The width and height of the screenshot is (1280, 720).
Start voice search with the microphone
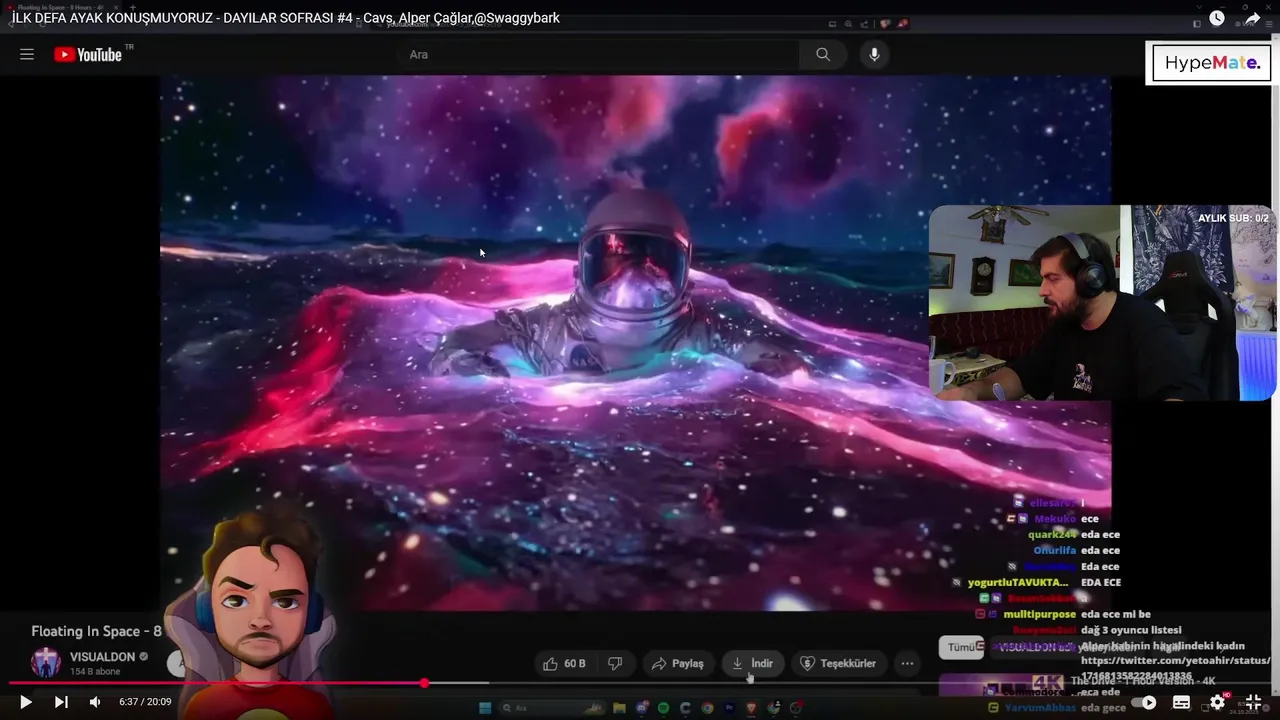coord(874,54)
